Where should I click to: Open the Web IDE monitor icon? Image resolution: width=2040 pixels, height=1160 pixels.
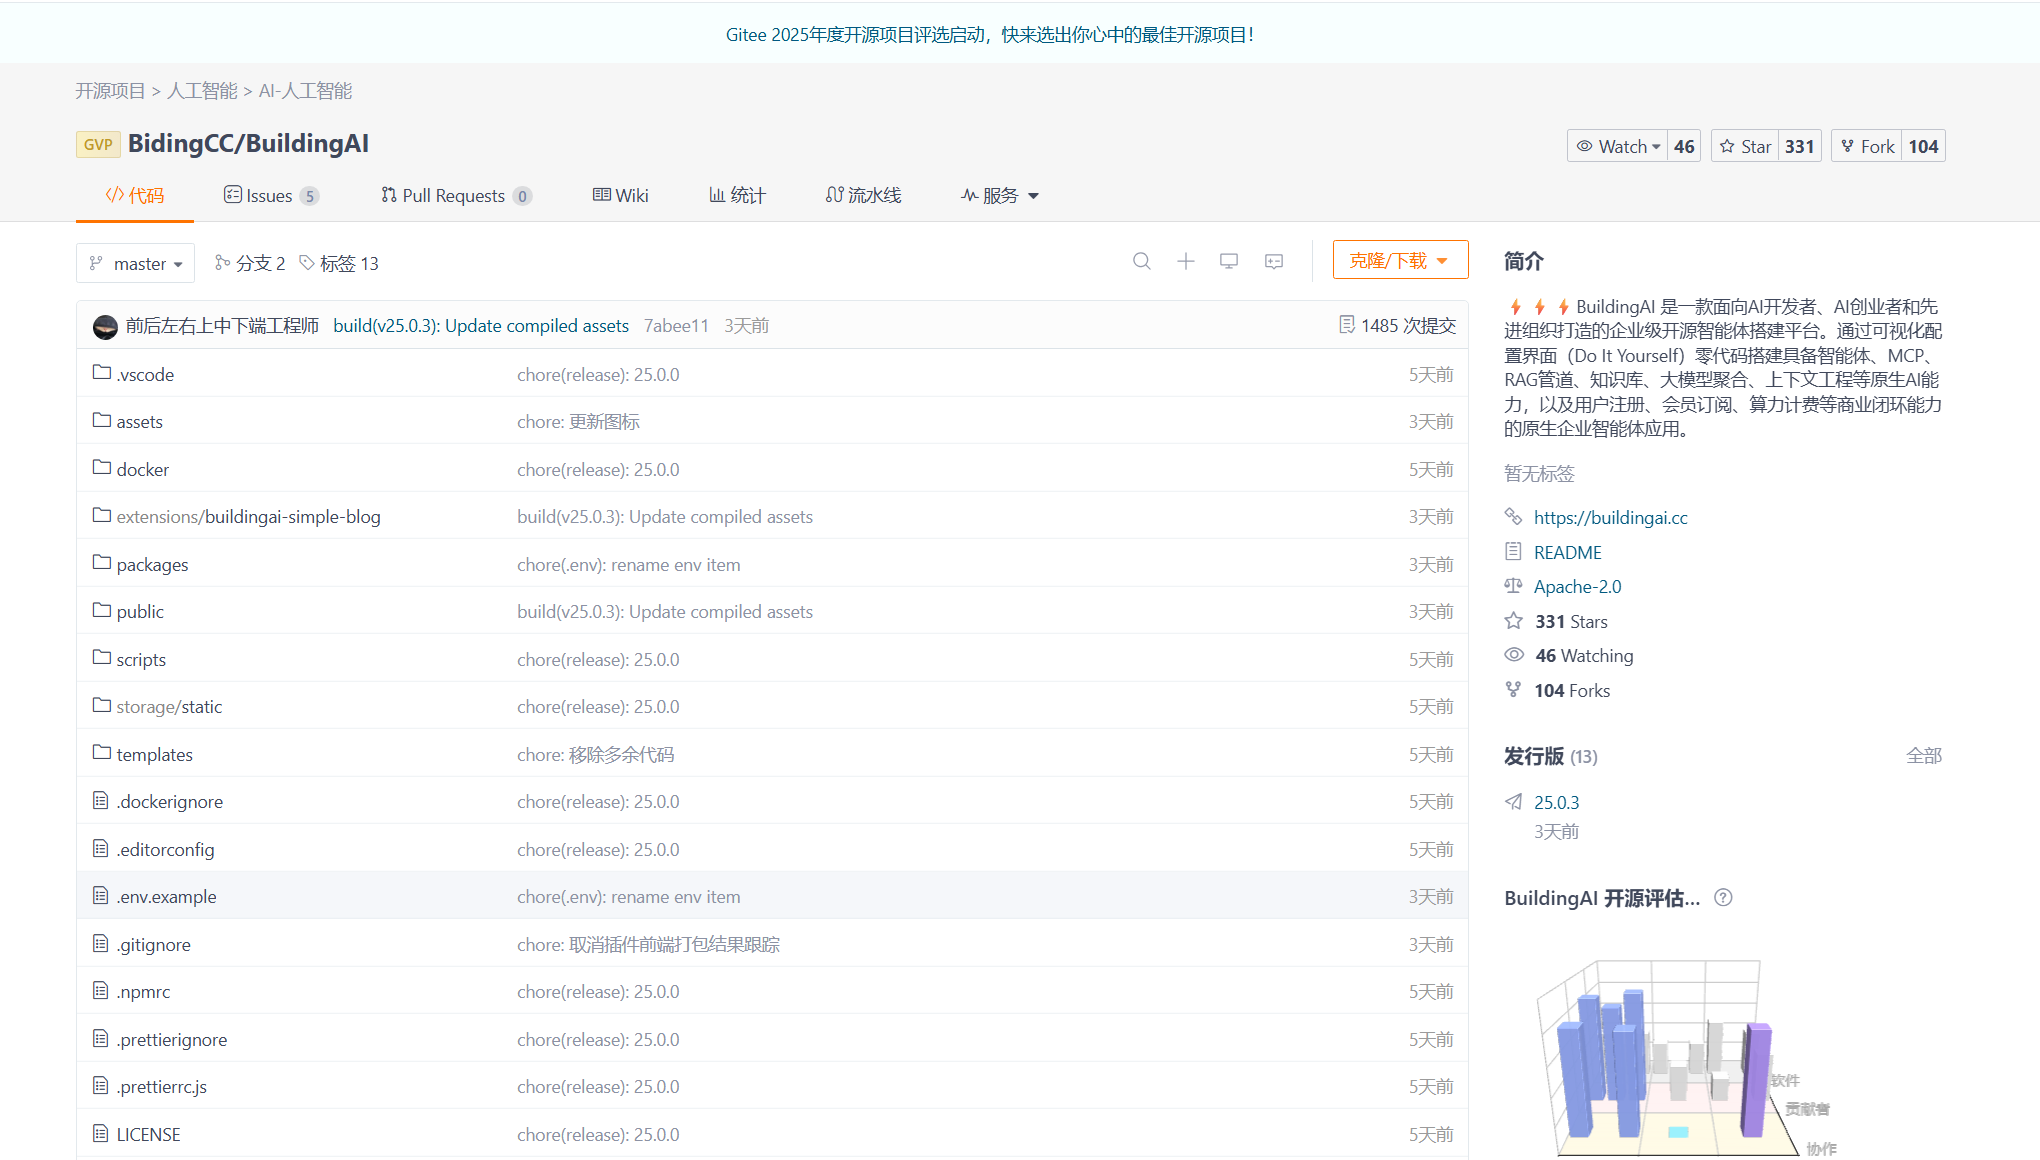[1229, 261]
